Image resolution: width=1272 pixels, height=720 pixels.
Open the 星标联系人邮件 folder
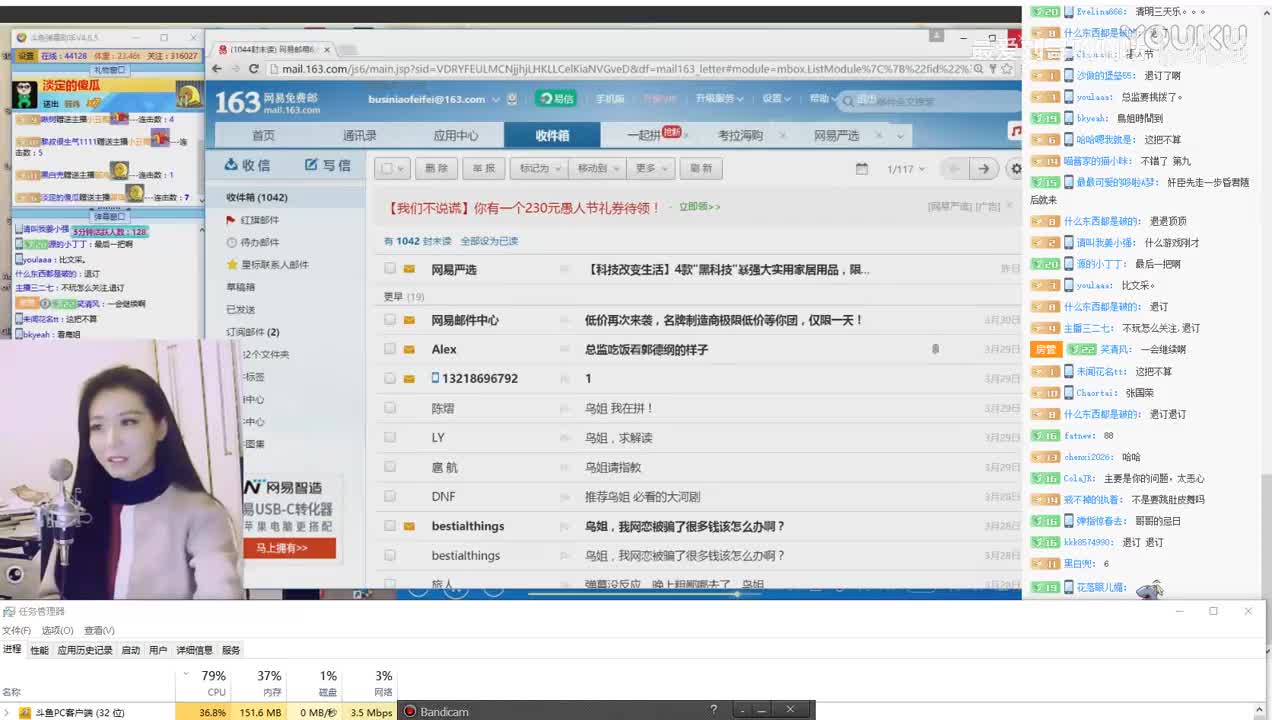(x=274, y=265)
